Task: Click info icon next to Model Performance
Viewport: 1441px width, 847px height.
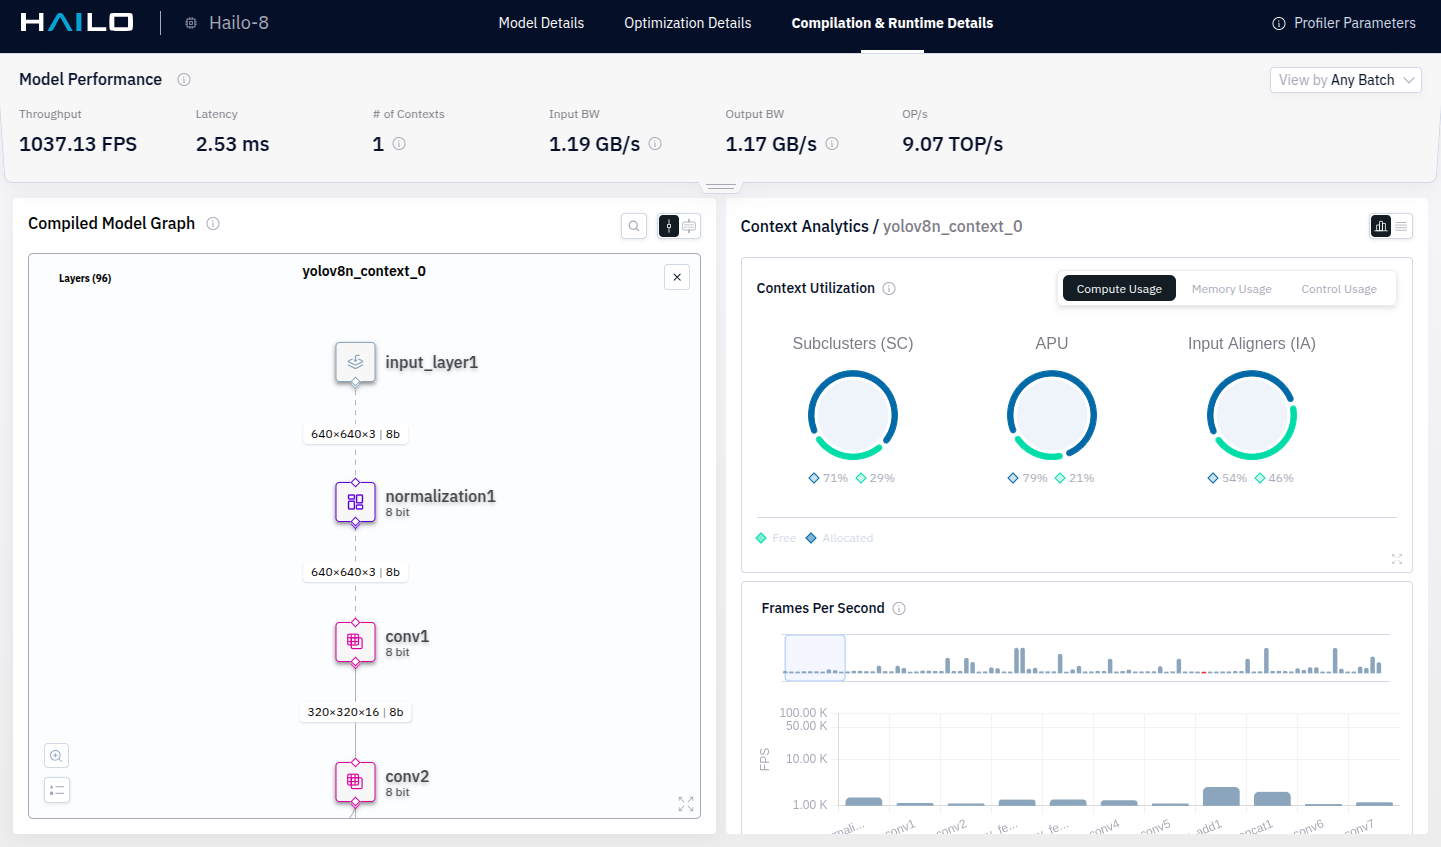Action: 184,80
